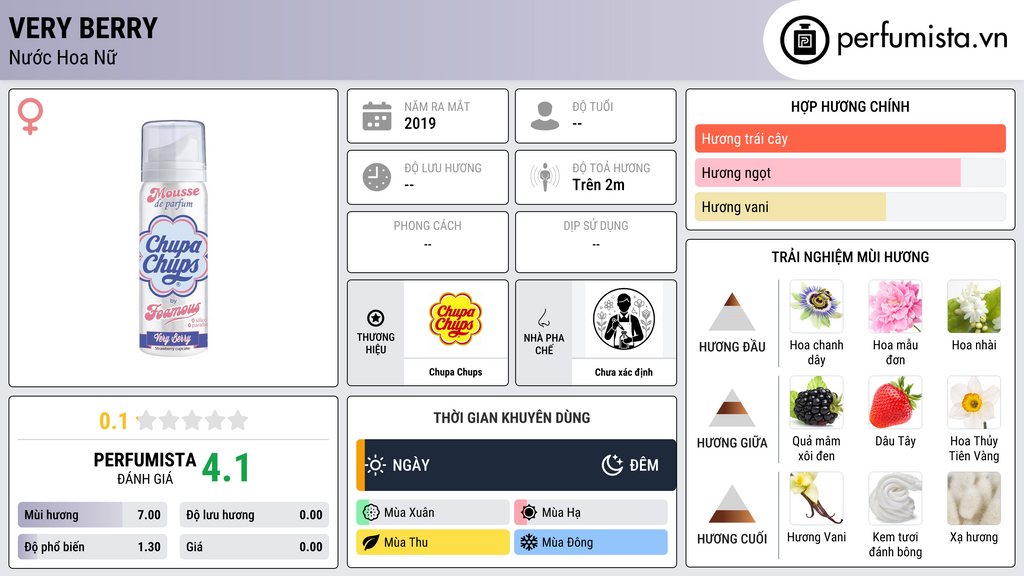This screenshot has width=1024, height=576.
Task: Click the TRẢI NGHIỆM MÙI HƯƠNG heading
Action: tap(850, 257)
